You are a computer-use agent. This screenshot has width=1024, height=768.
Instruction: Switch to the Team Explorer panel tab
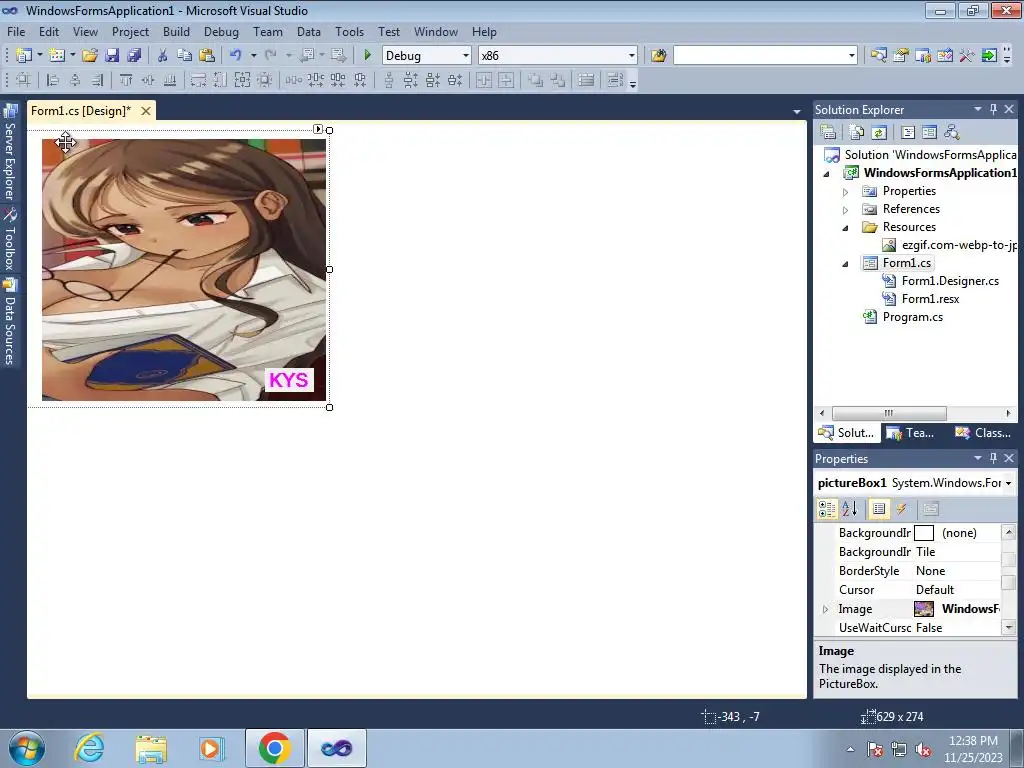[x=912, y=433]
